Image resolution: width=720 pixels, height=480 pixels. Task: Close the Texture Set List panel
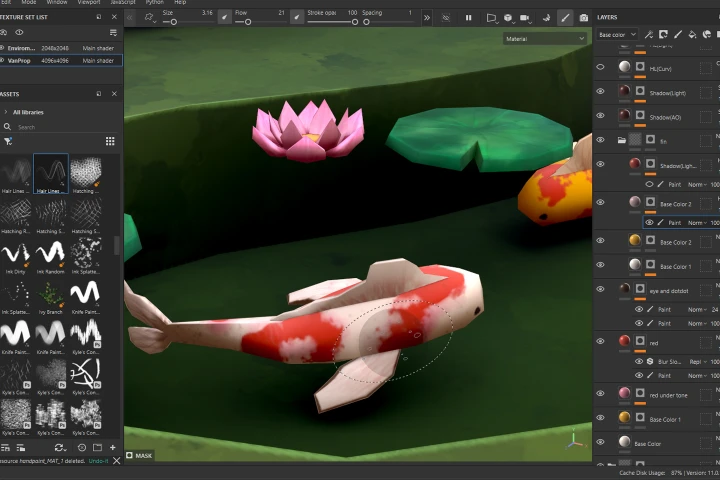[x=114, y=17]
